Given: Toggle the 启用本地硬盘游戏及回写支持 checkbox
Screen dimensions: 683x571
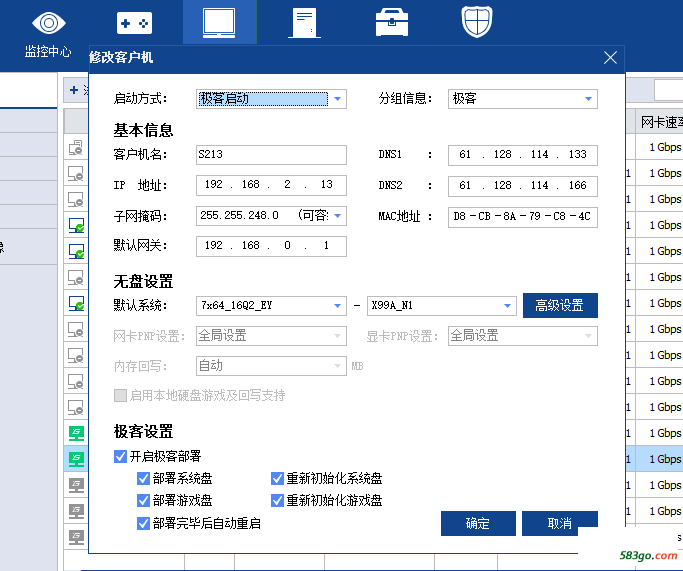Looking at the screenshot, I should (x=120, y=395).
